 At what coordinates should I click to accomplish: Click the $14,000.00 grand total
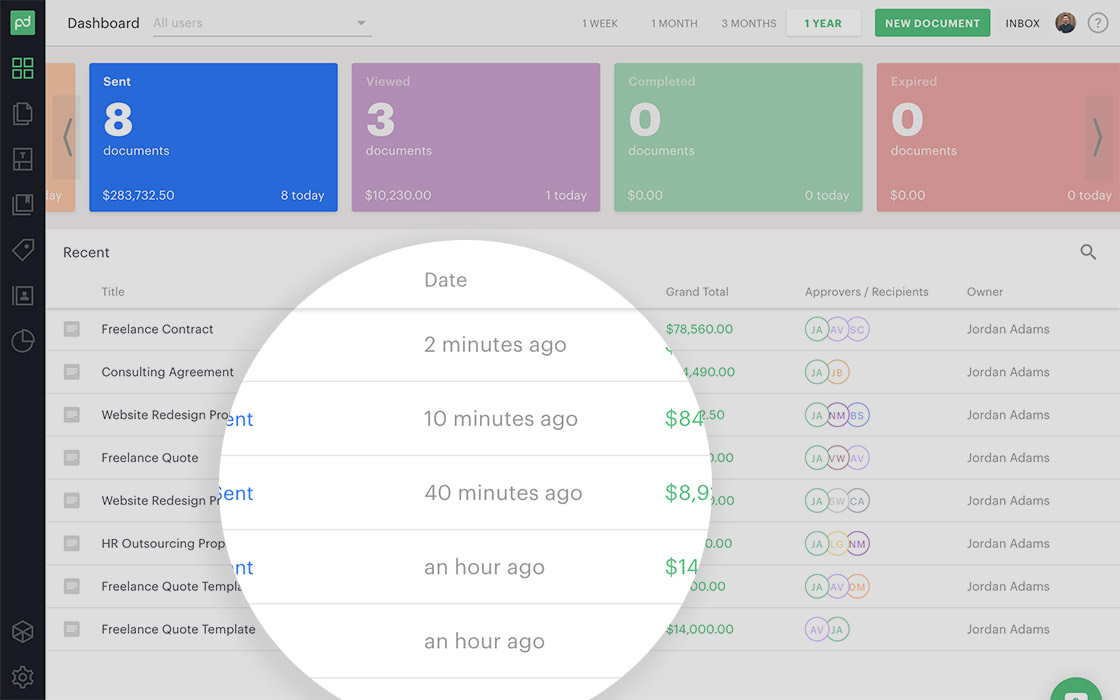pyautogui.click(x=700, y=629)
